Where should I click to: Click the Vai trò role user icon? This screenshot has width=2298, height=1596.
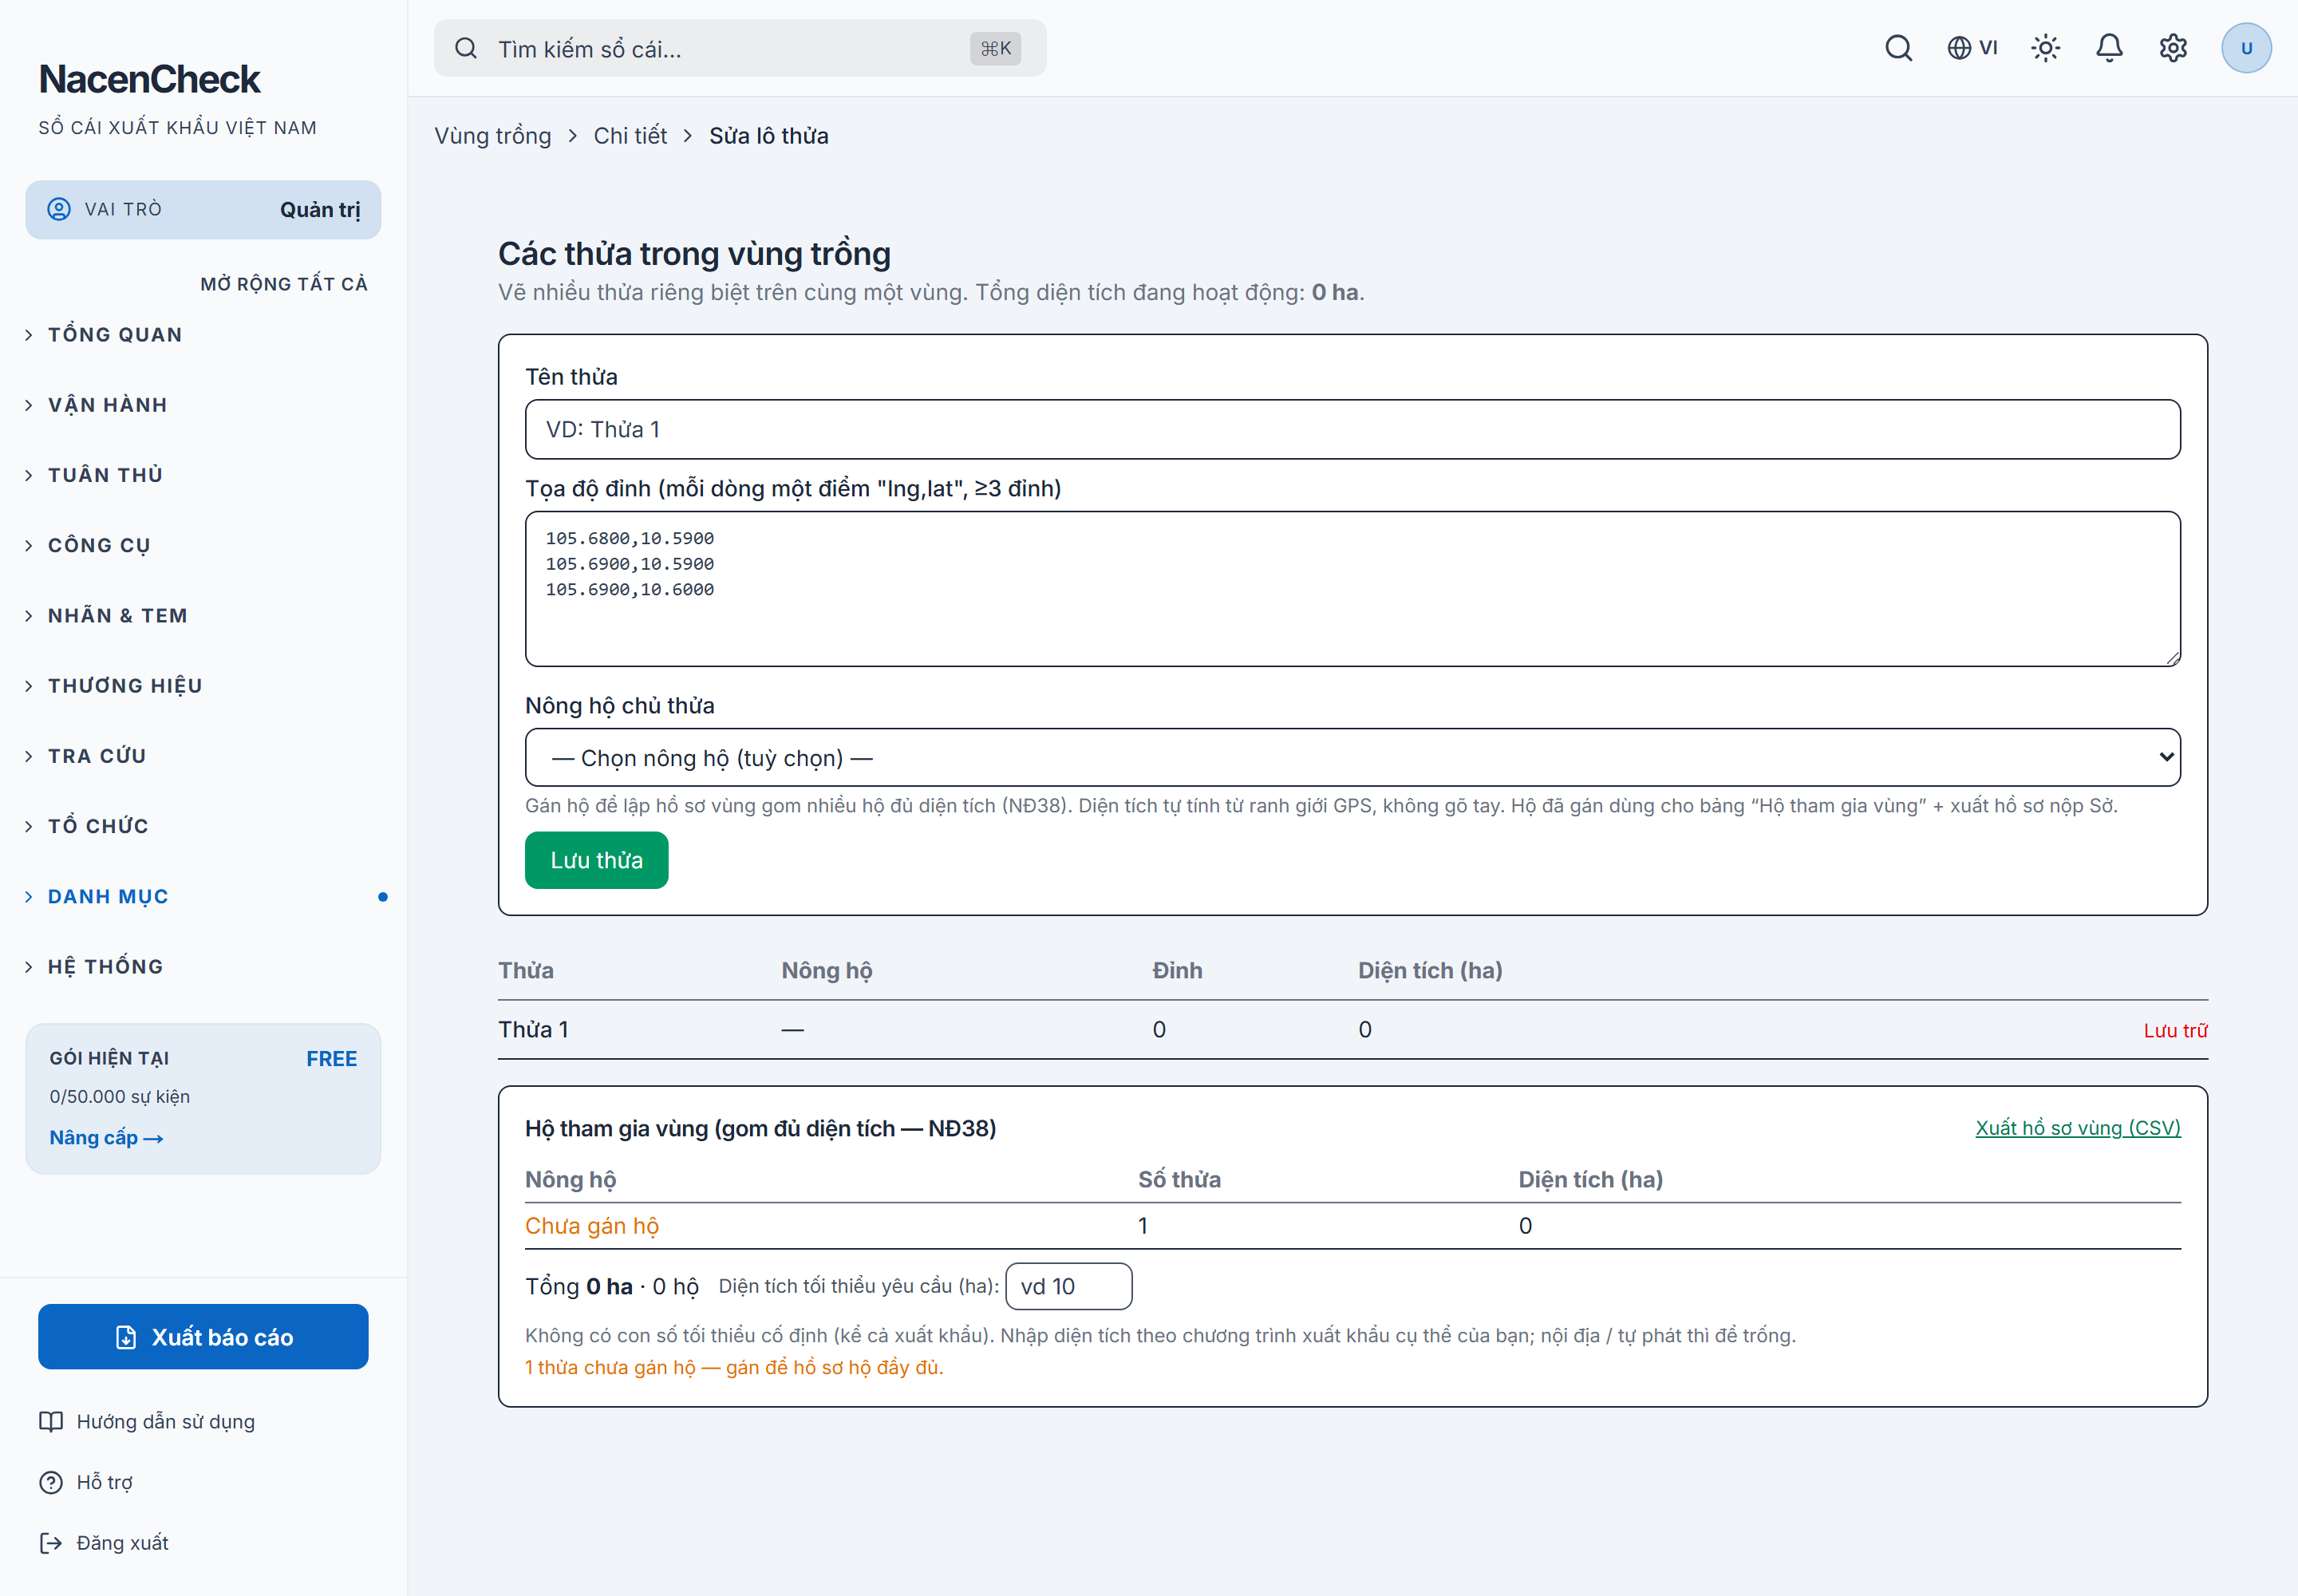[59, 209]
